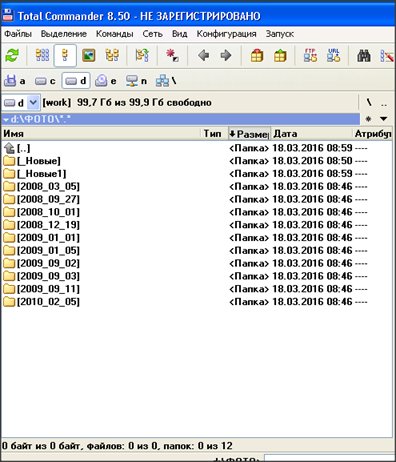
Task: Click the pack files gift icon
Action: coord(257,55)
